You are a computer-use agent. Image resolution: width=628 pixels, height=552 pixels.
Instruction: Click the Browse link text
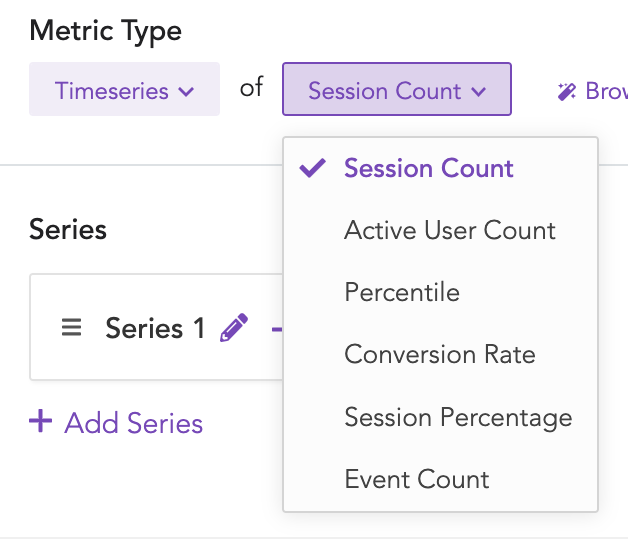[606, 92]
